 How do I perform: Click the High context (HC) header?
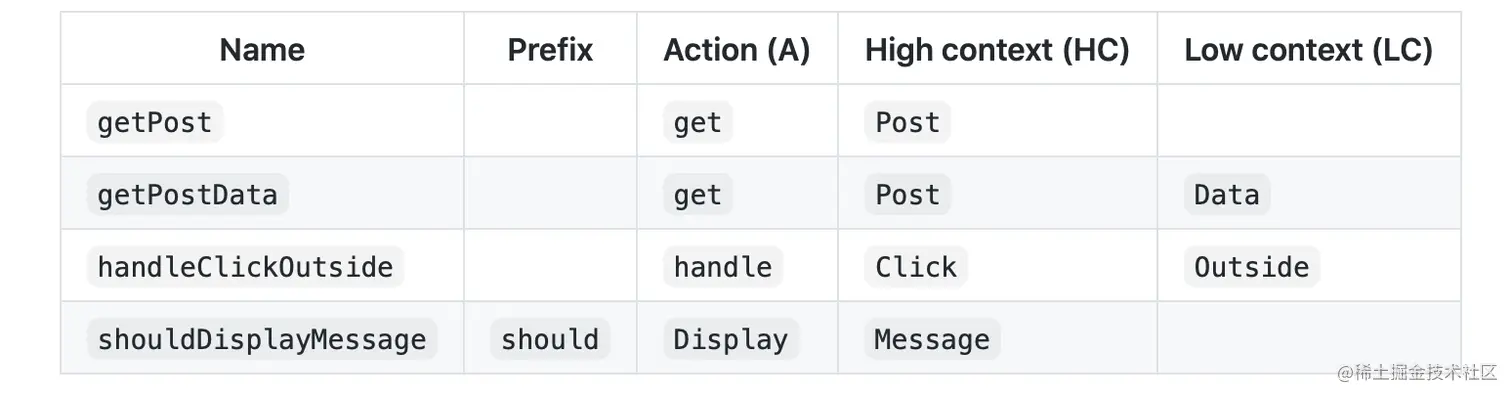pos(997,49)
